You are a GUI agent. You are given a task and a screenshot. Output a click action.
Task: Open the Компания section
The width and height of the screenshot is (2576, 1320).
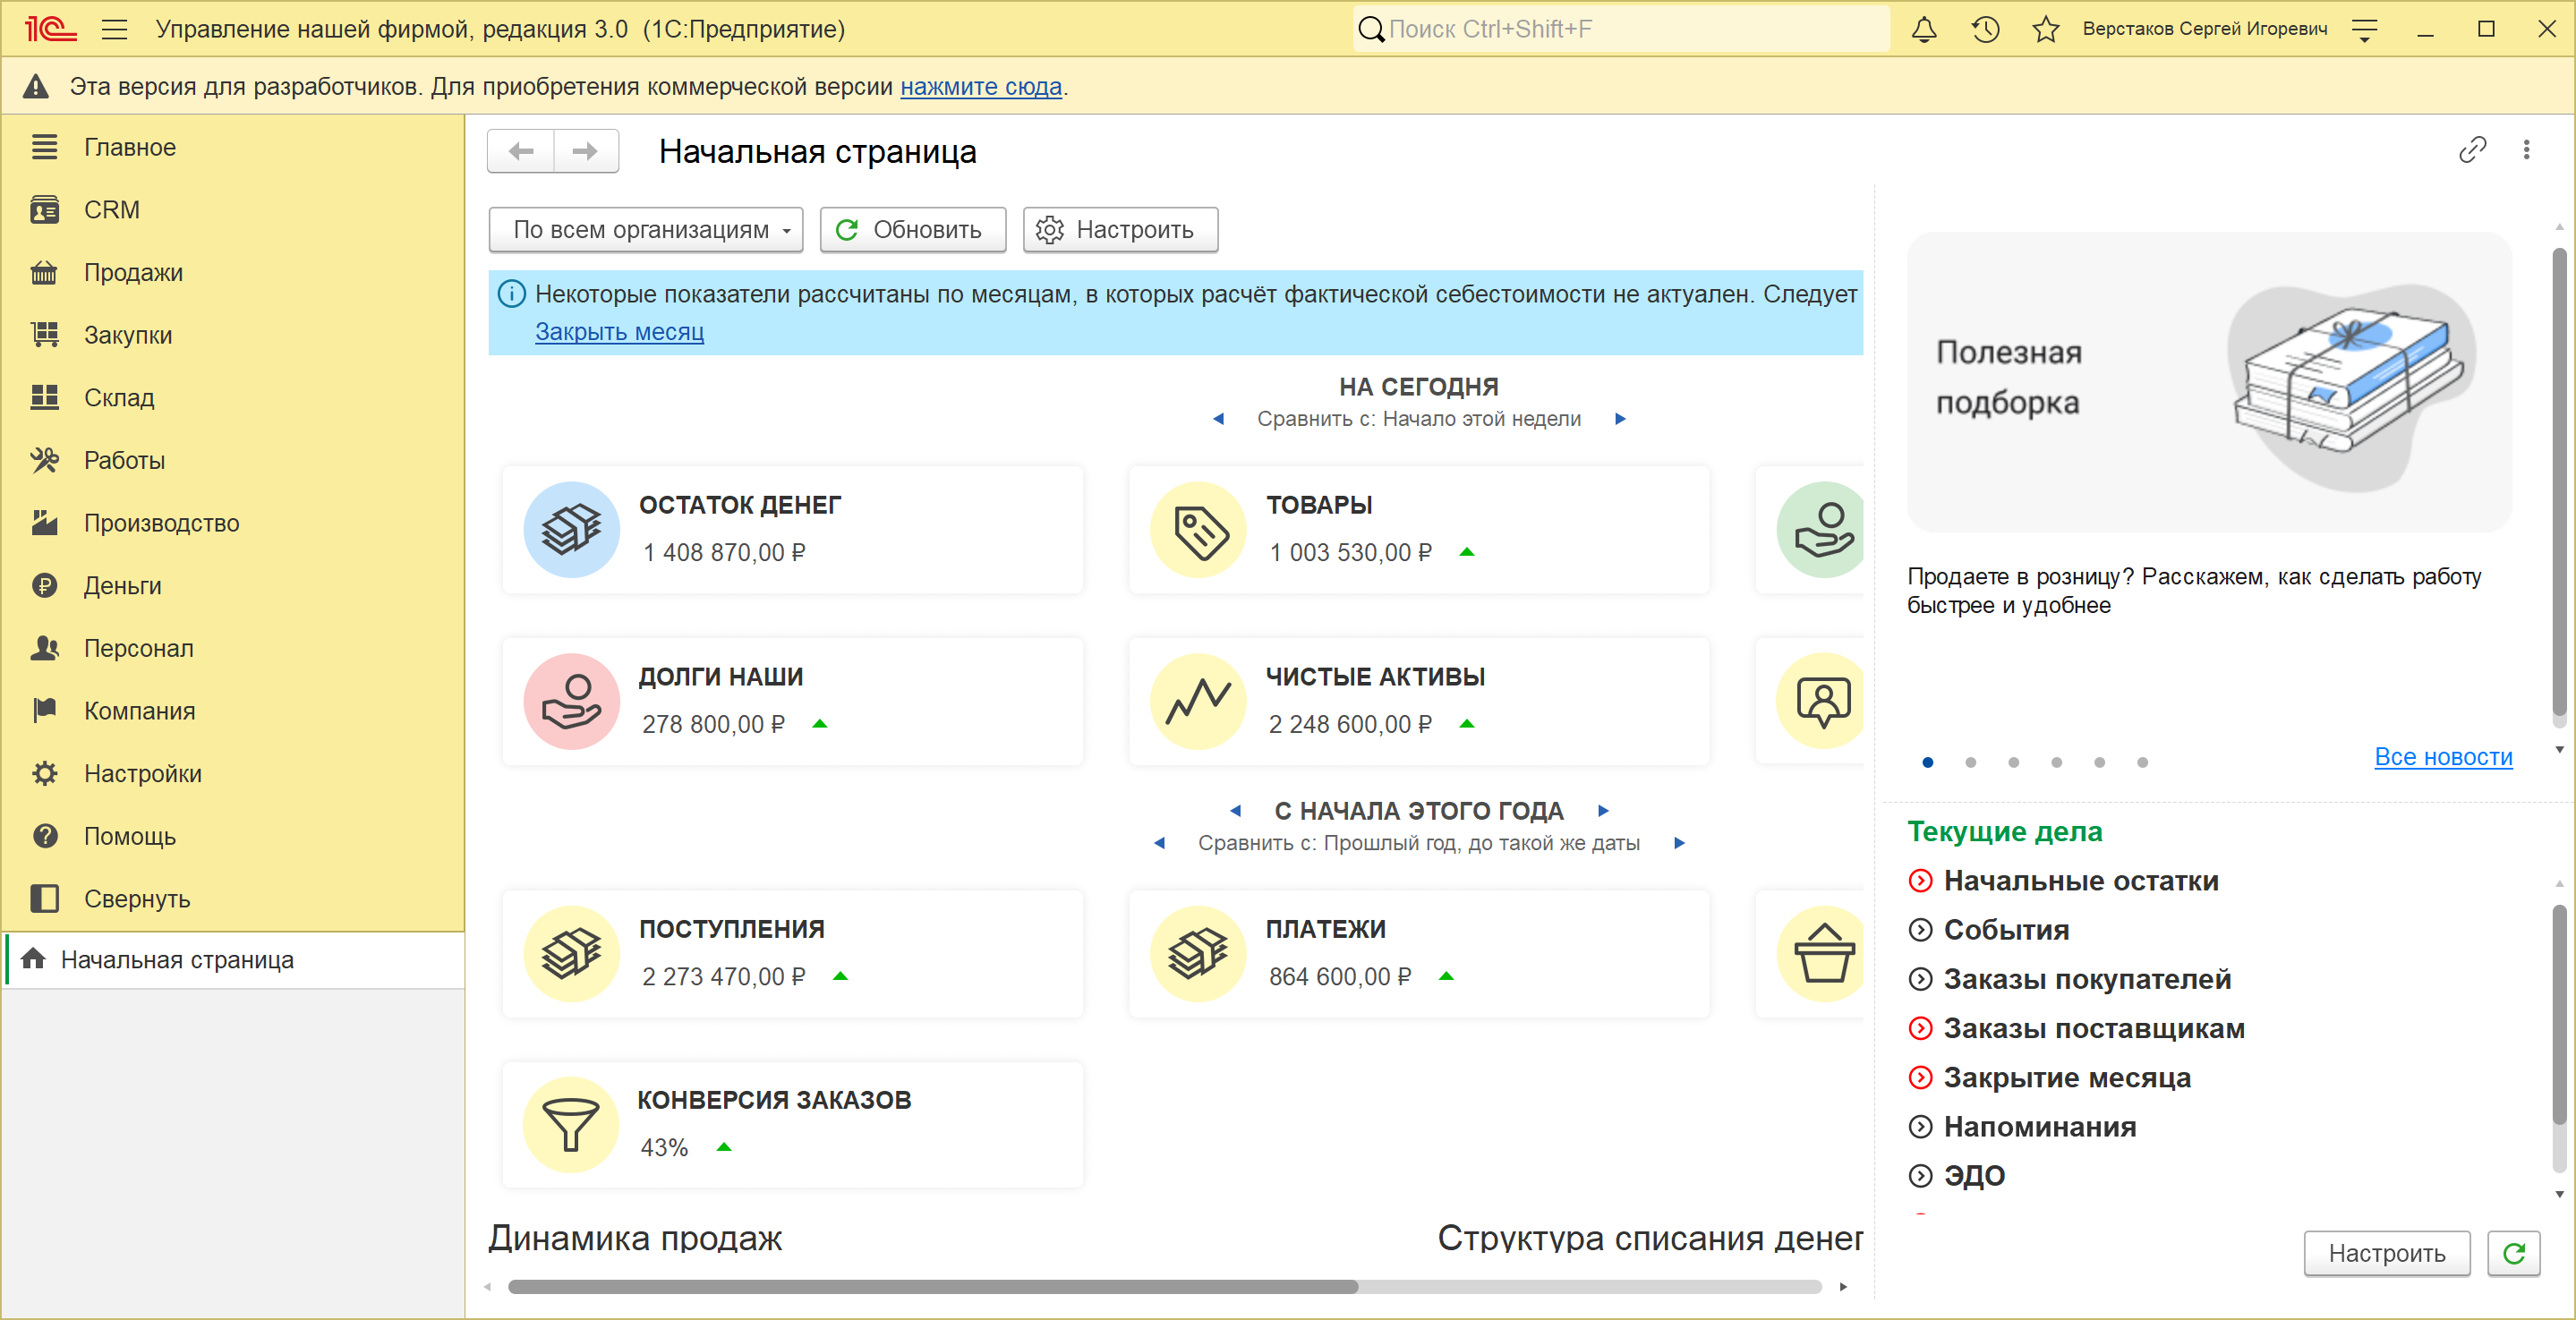click(232, 711)
